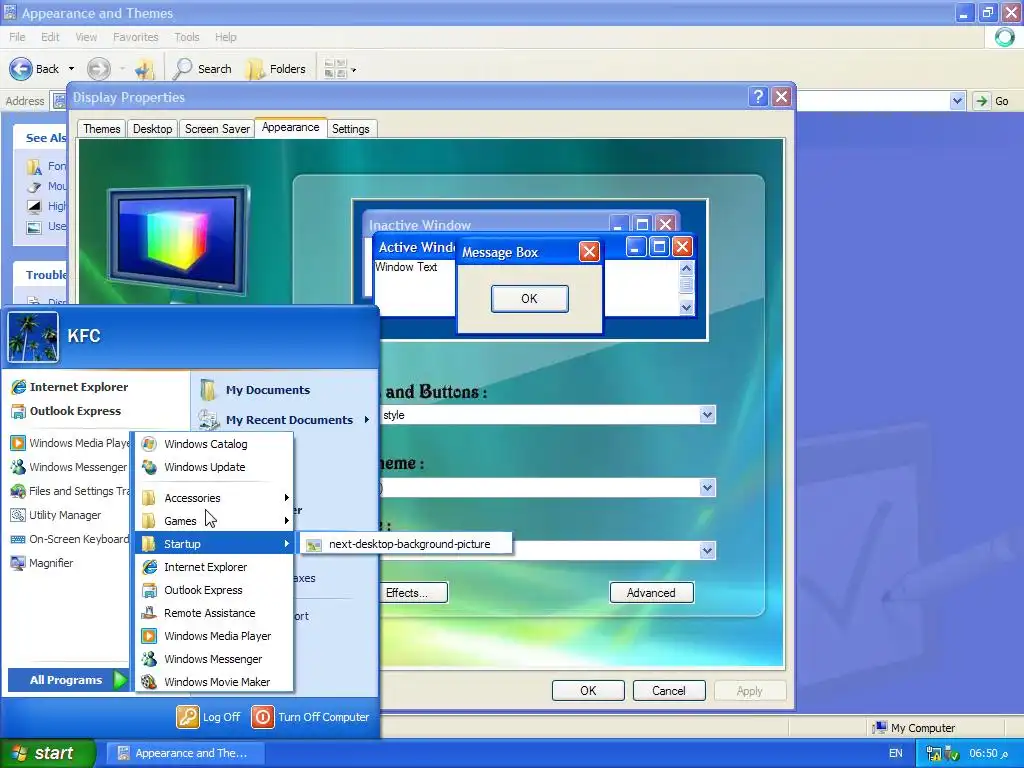
Task: Expand the Startup submenu
Action: tap(214, 544)
